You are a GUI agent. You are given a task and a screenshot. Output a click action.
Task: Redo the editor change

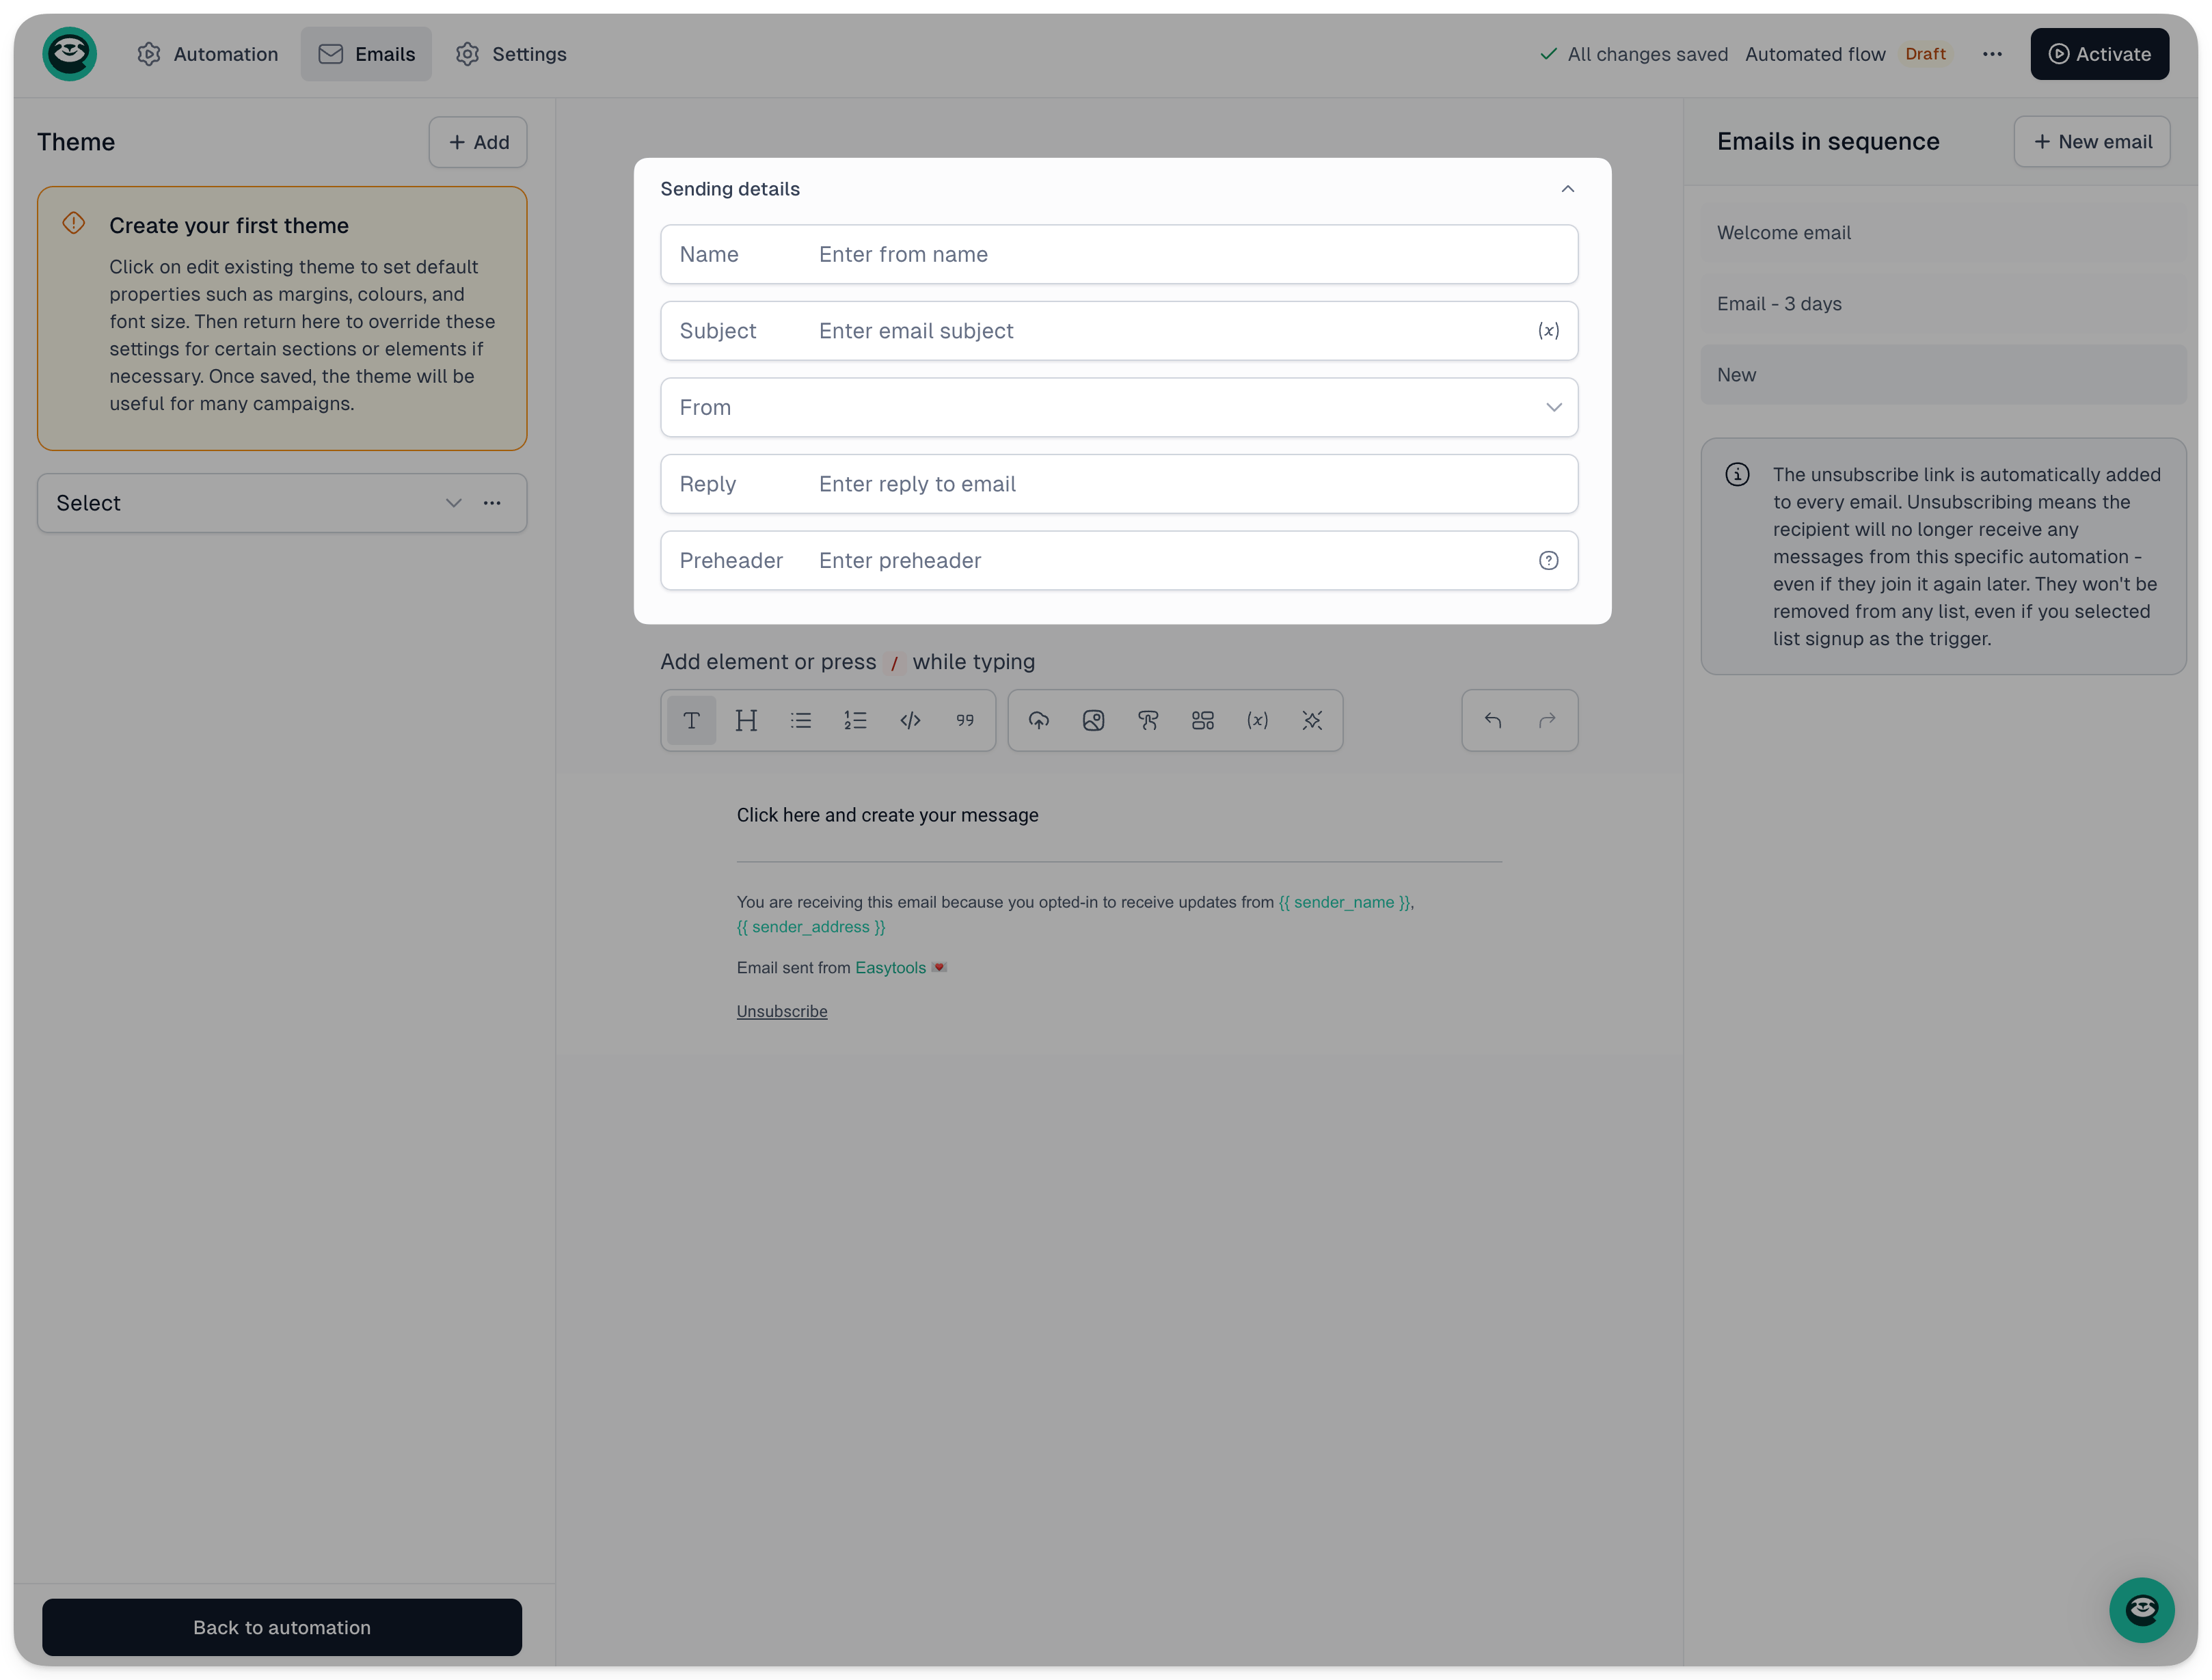pos(1547,720)
